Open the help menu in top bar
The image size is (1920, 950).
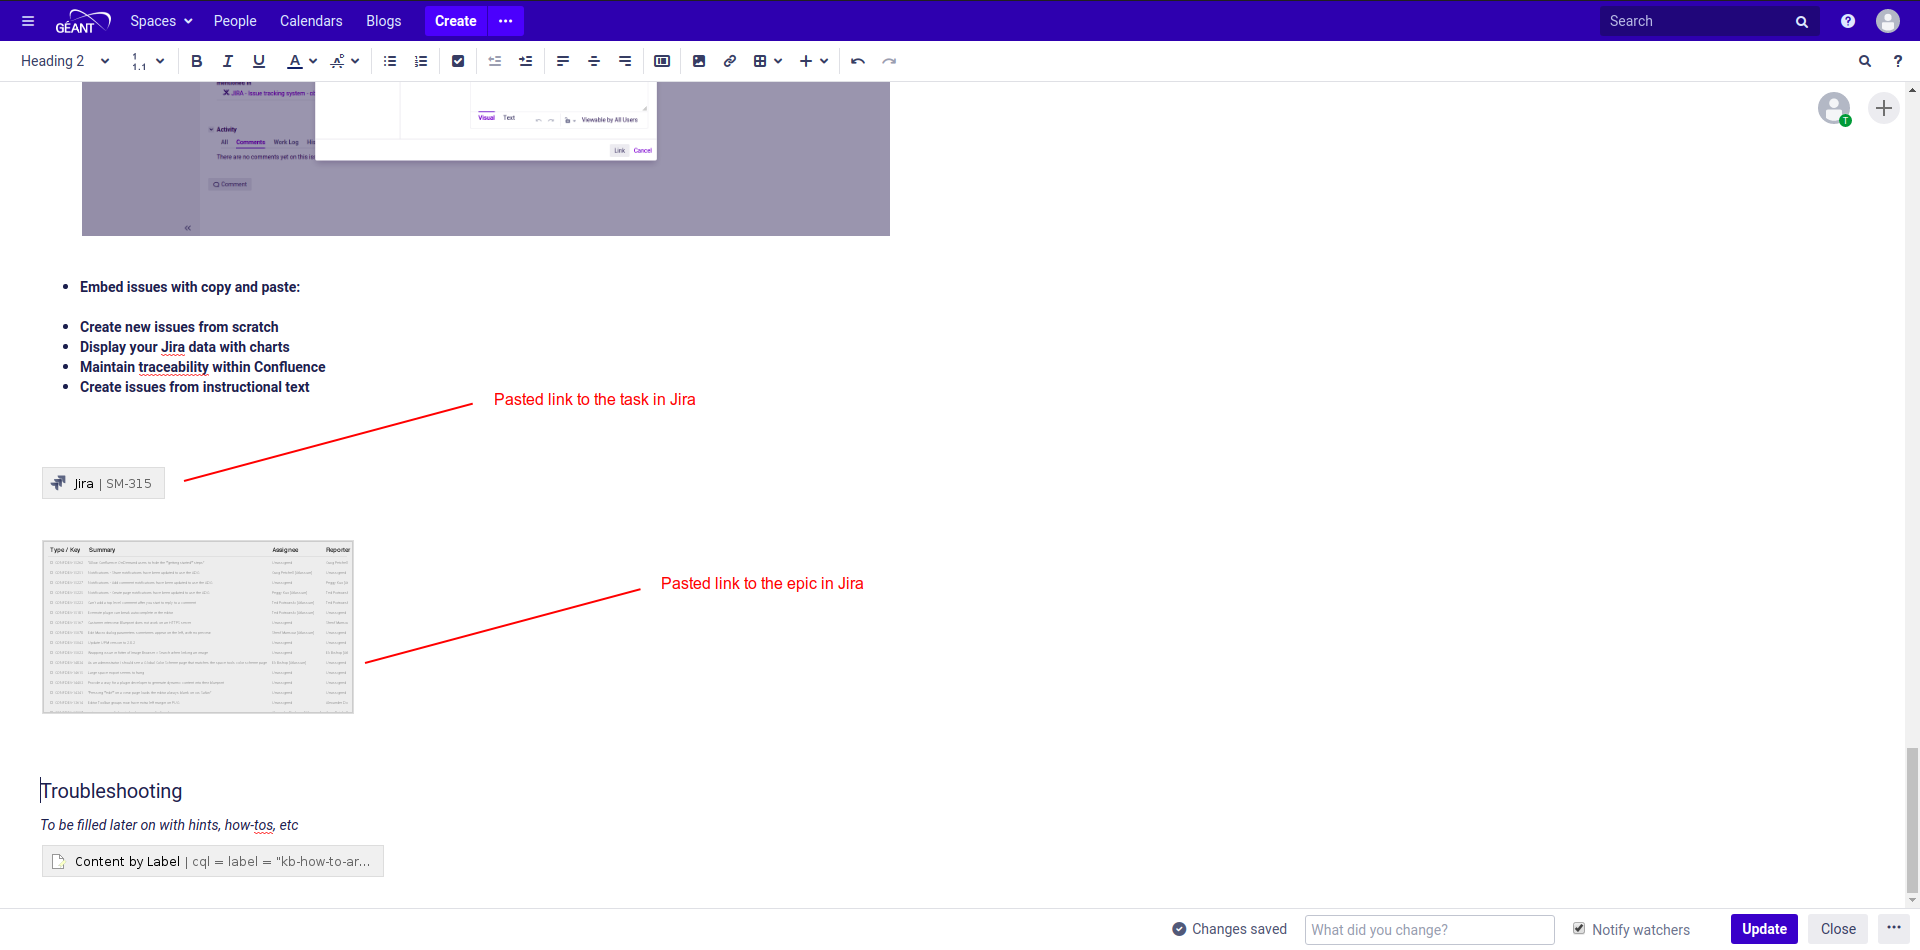click(x=1848, y=21)
